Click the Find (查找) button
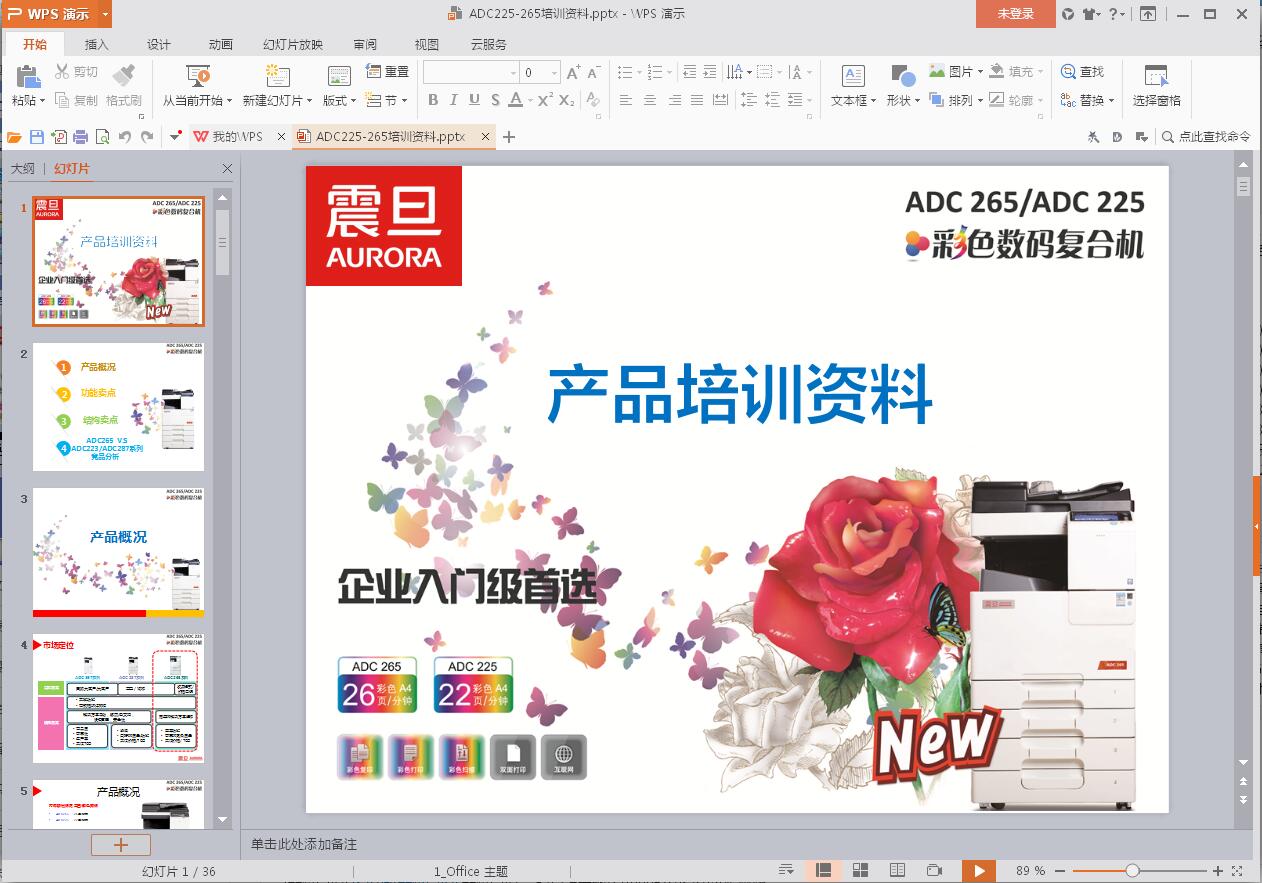 point(1083,71)
